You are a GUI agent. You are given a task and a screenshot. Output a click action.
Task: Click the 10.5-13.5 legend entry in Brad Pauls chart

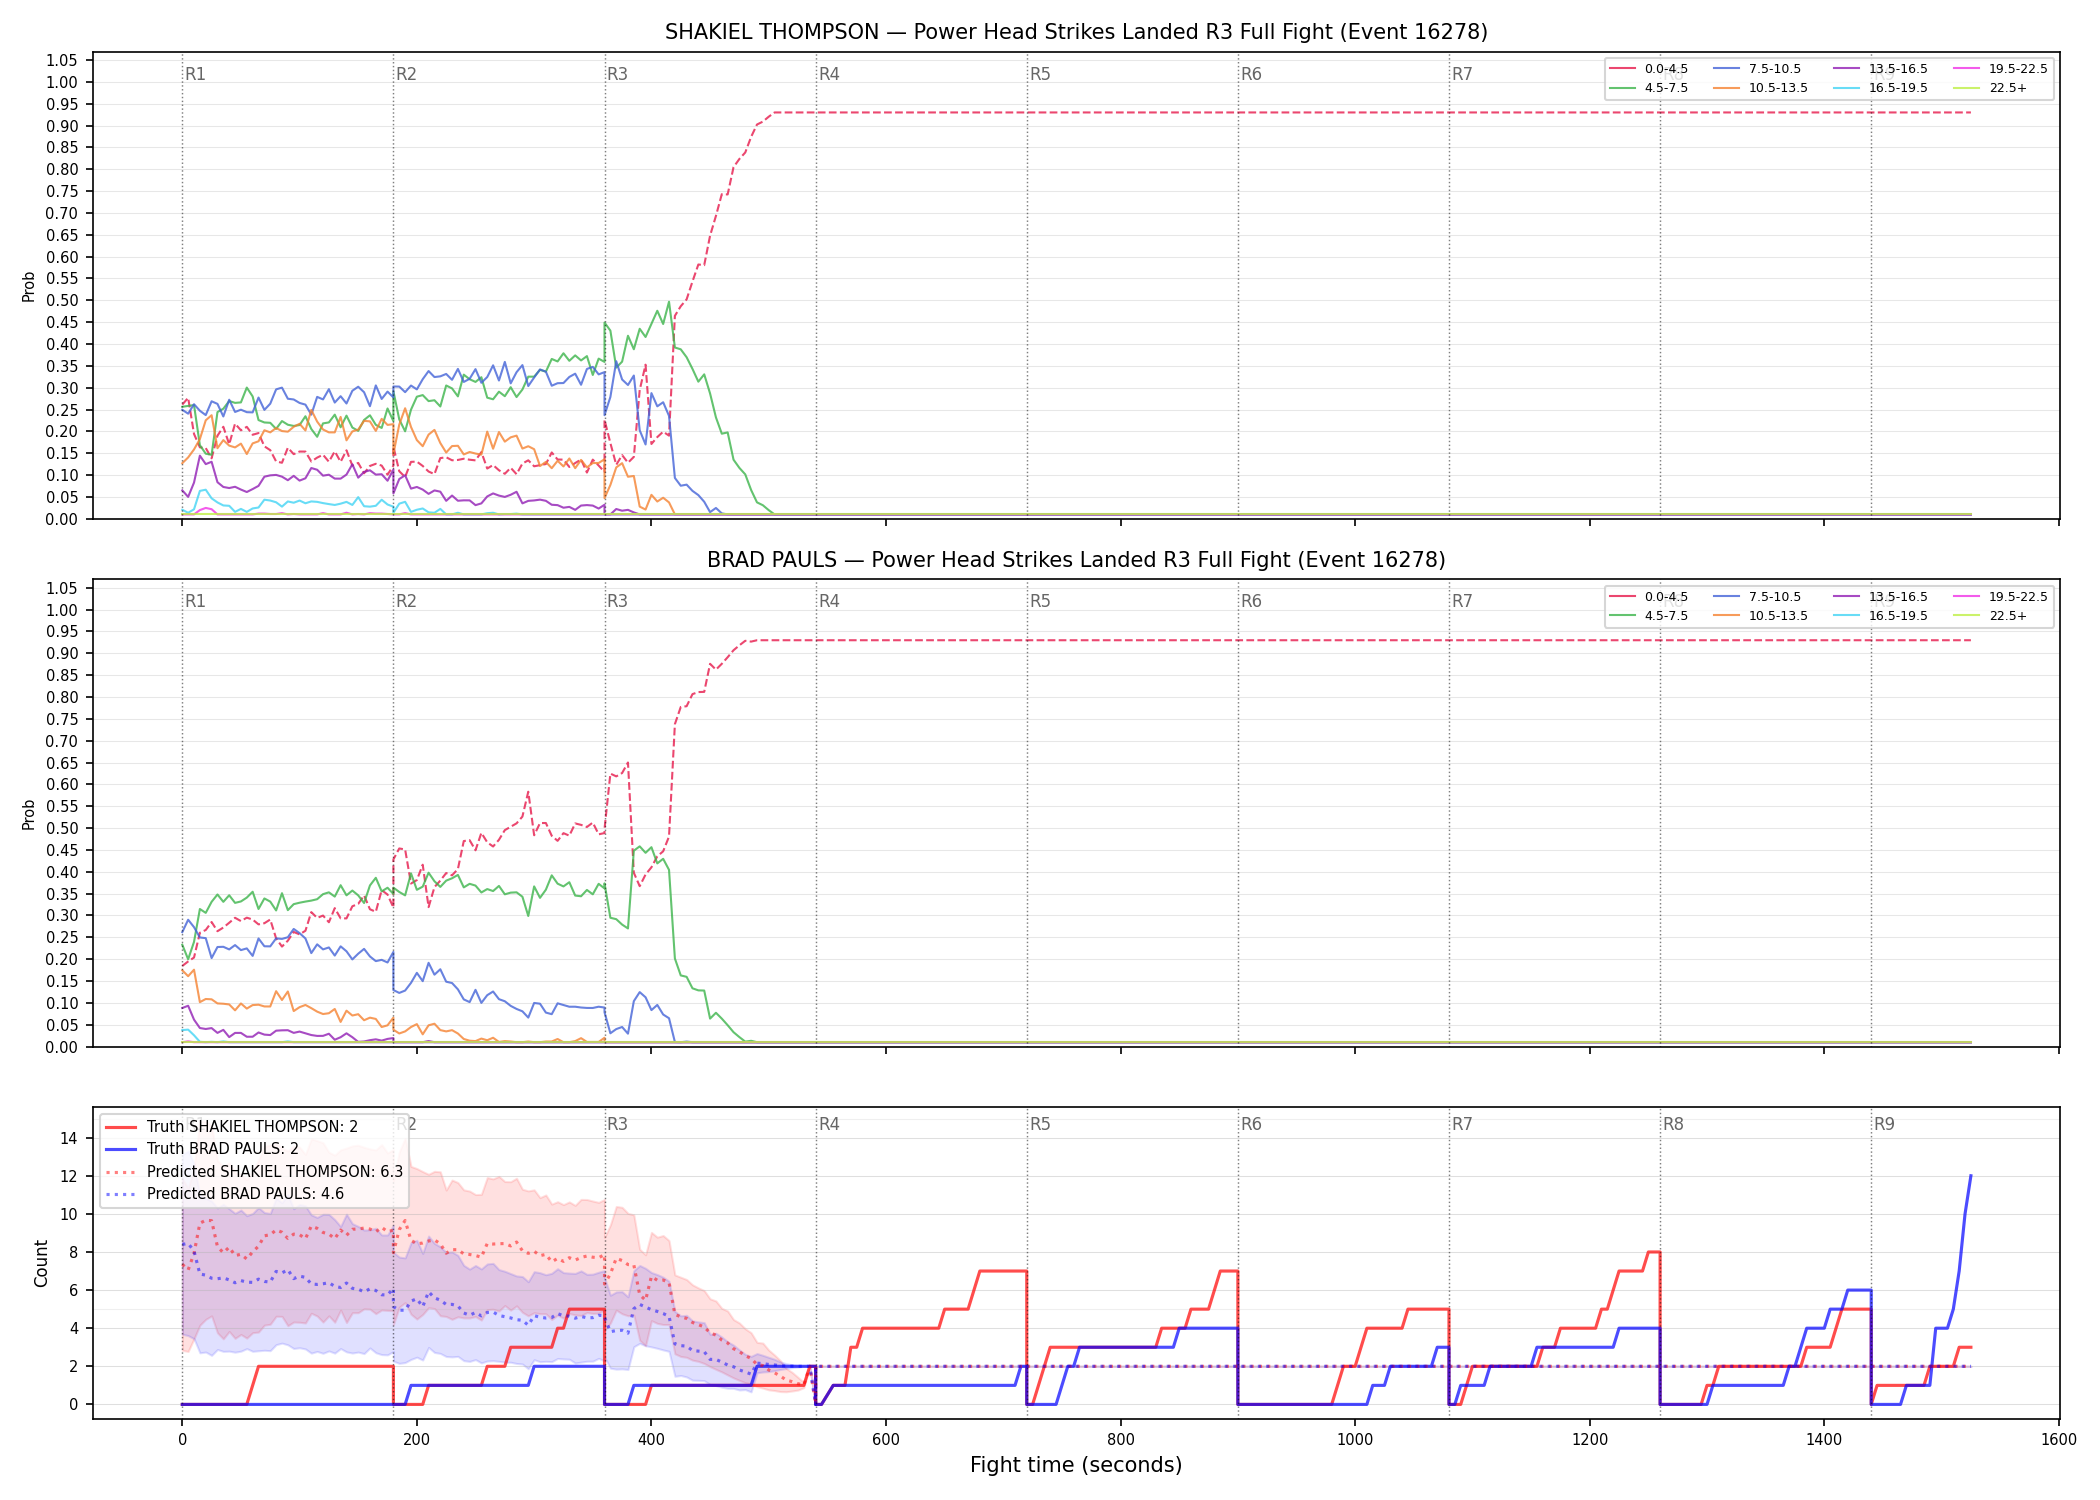point(1760,616)
